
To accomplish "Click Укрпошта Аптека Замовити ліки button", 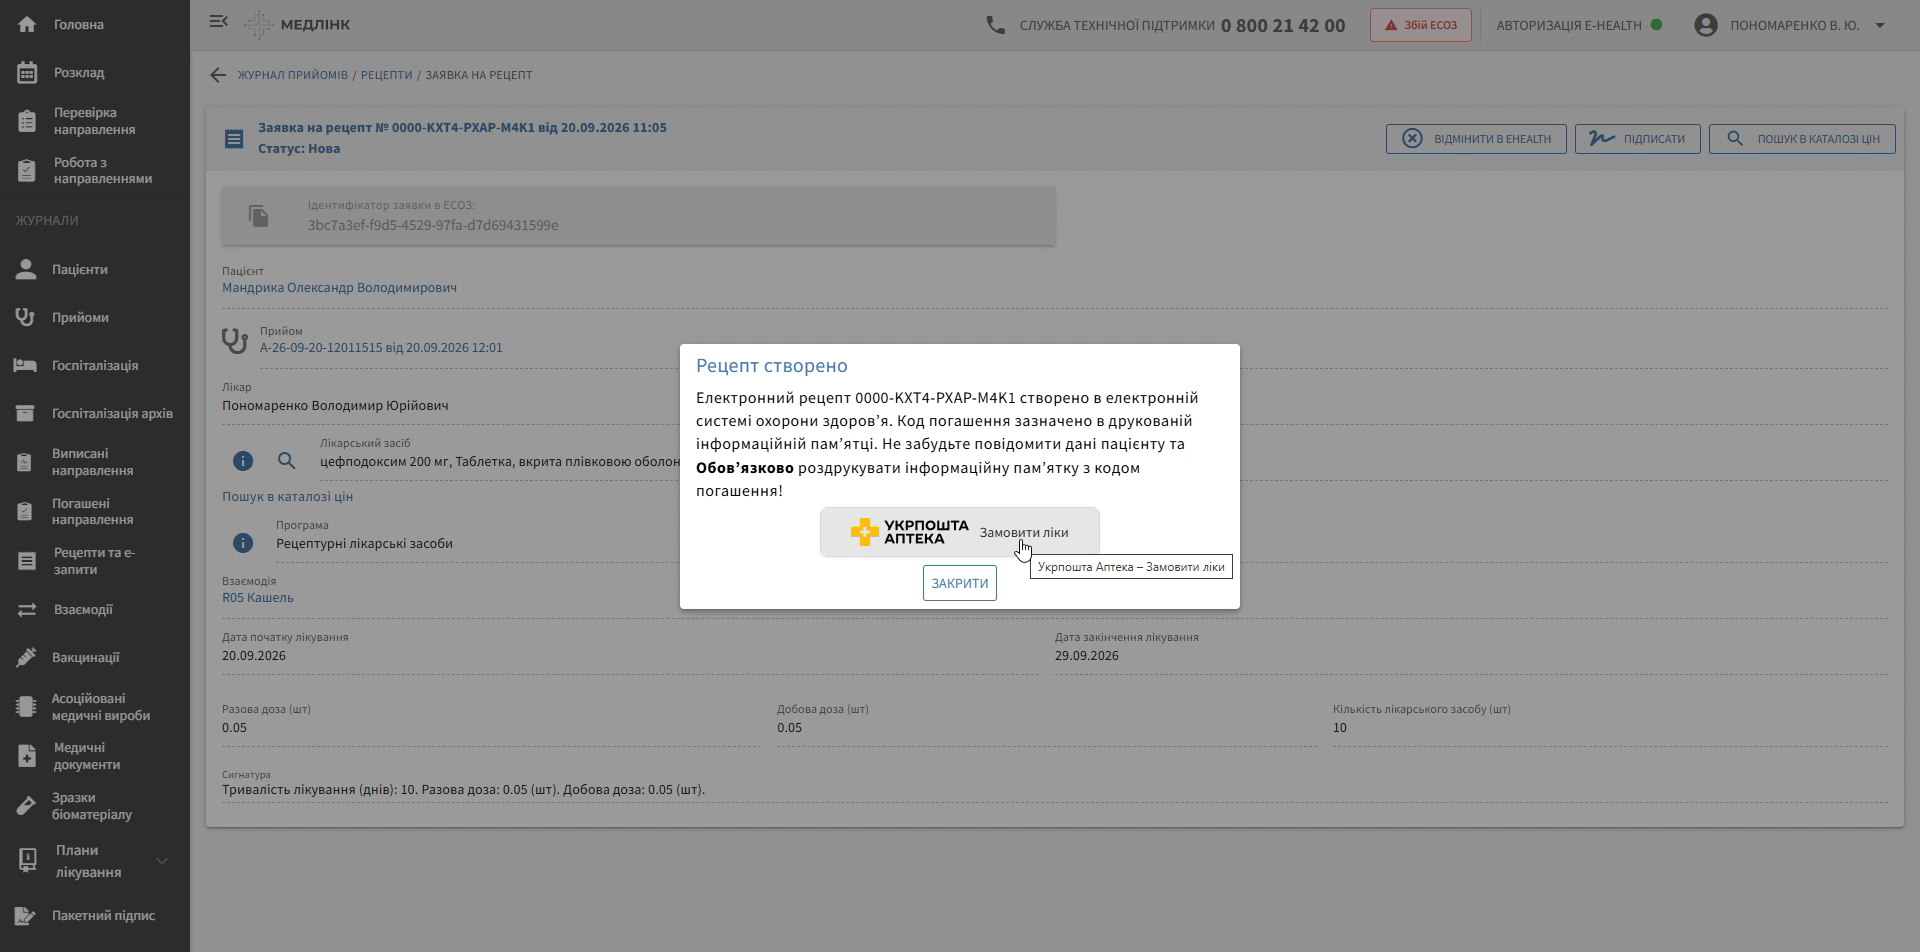I will pyautogui.click(x=960, y=532).
